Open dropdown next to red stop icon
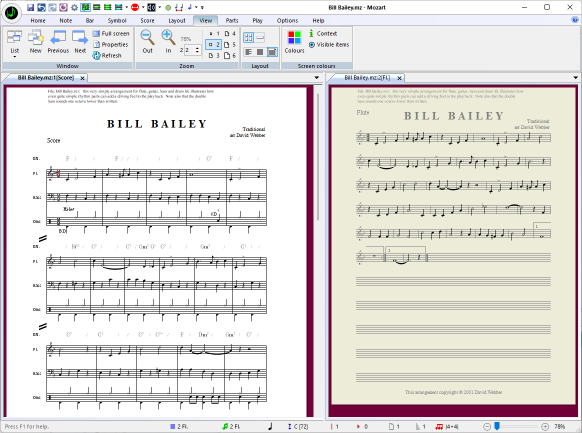 [143, 7]
